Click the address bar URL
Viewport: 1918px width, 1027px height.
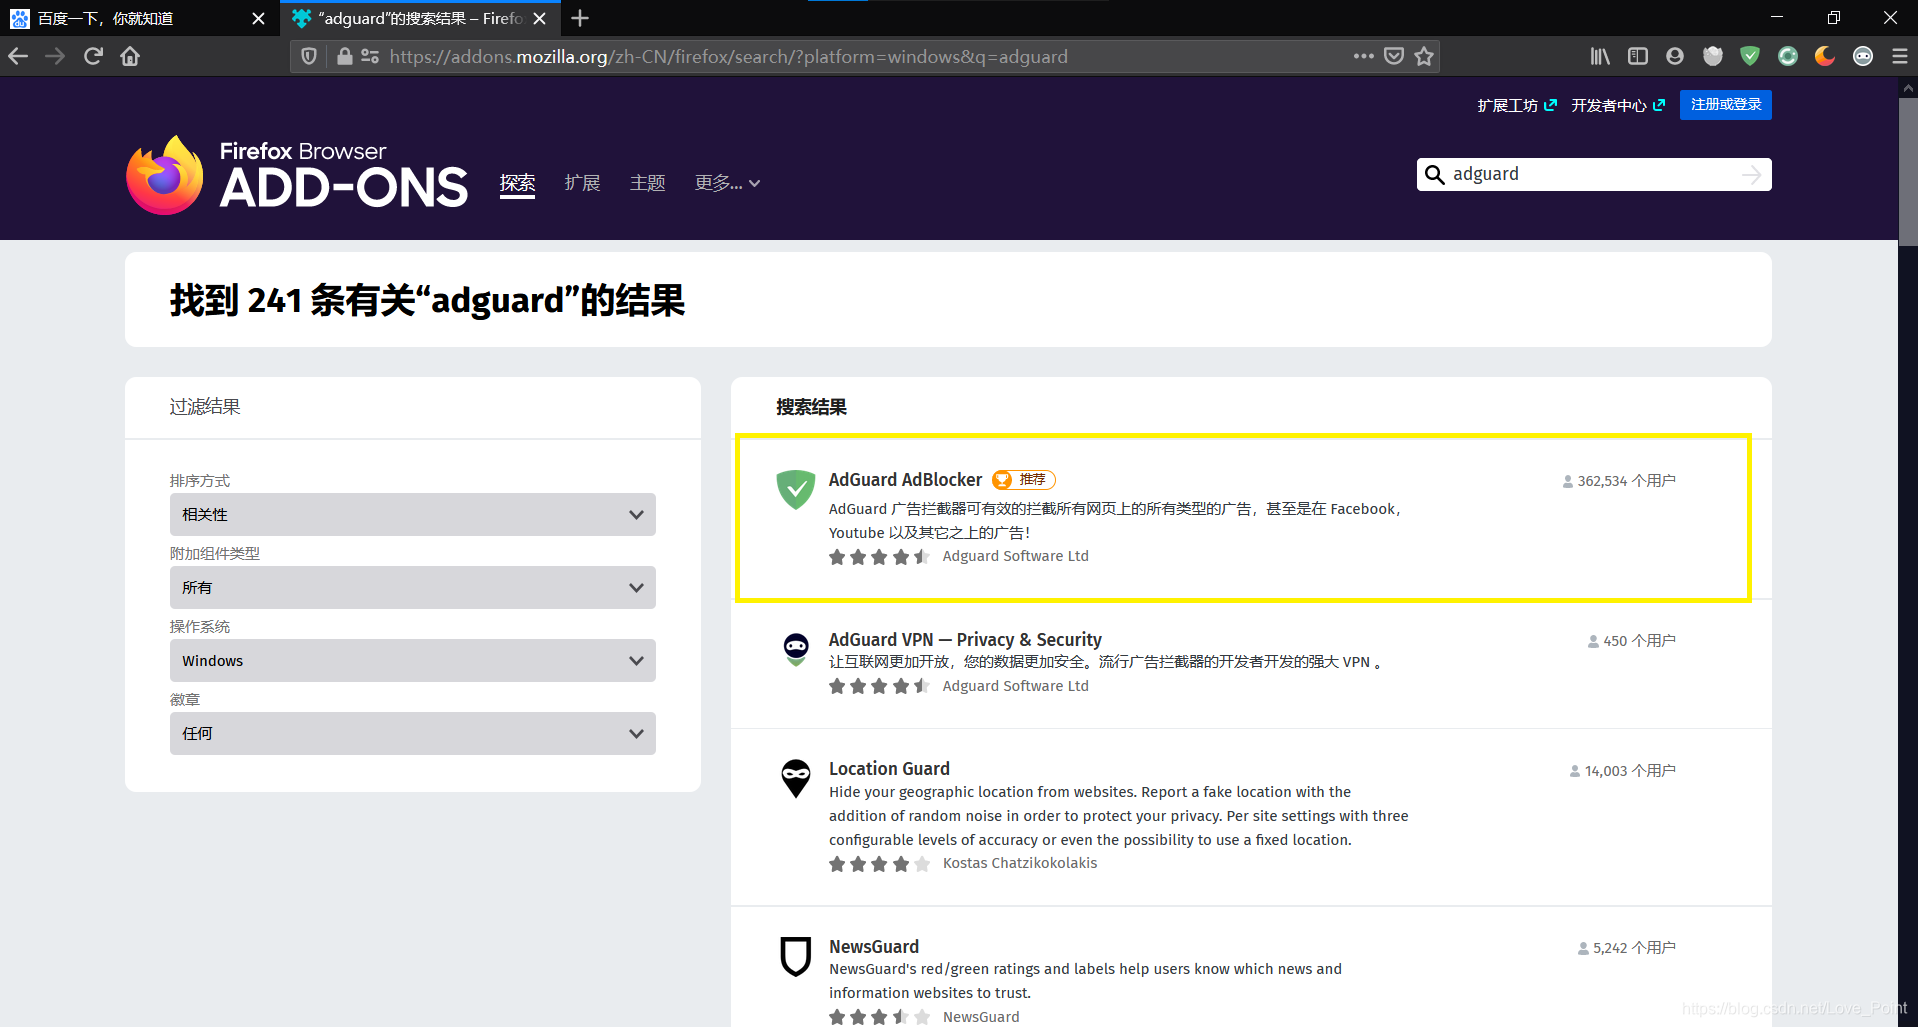pos(728,56)
